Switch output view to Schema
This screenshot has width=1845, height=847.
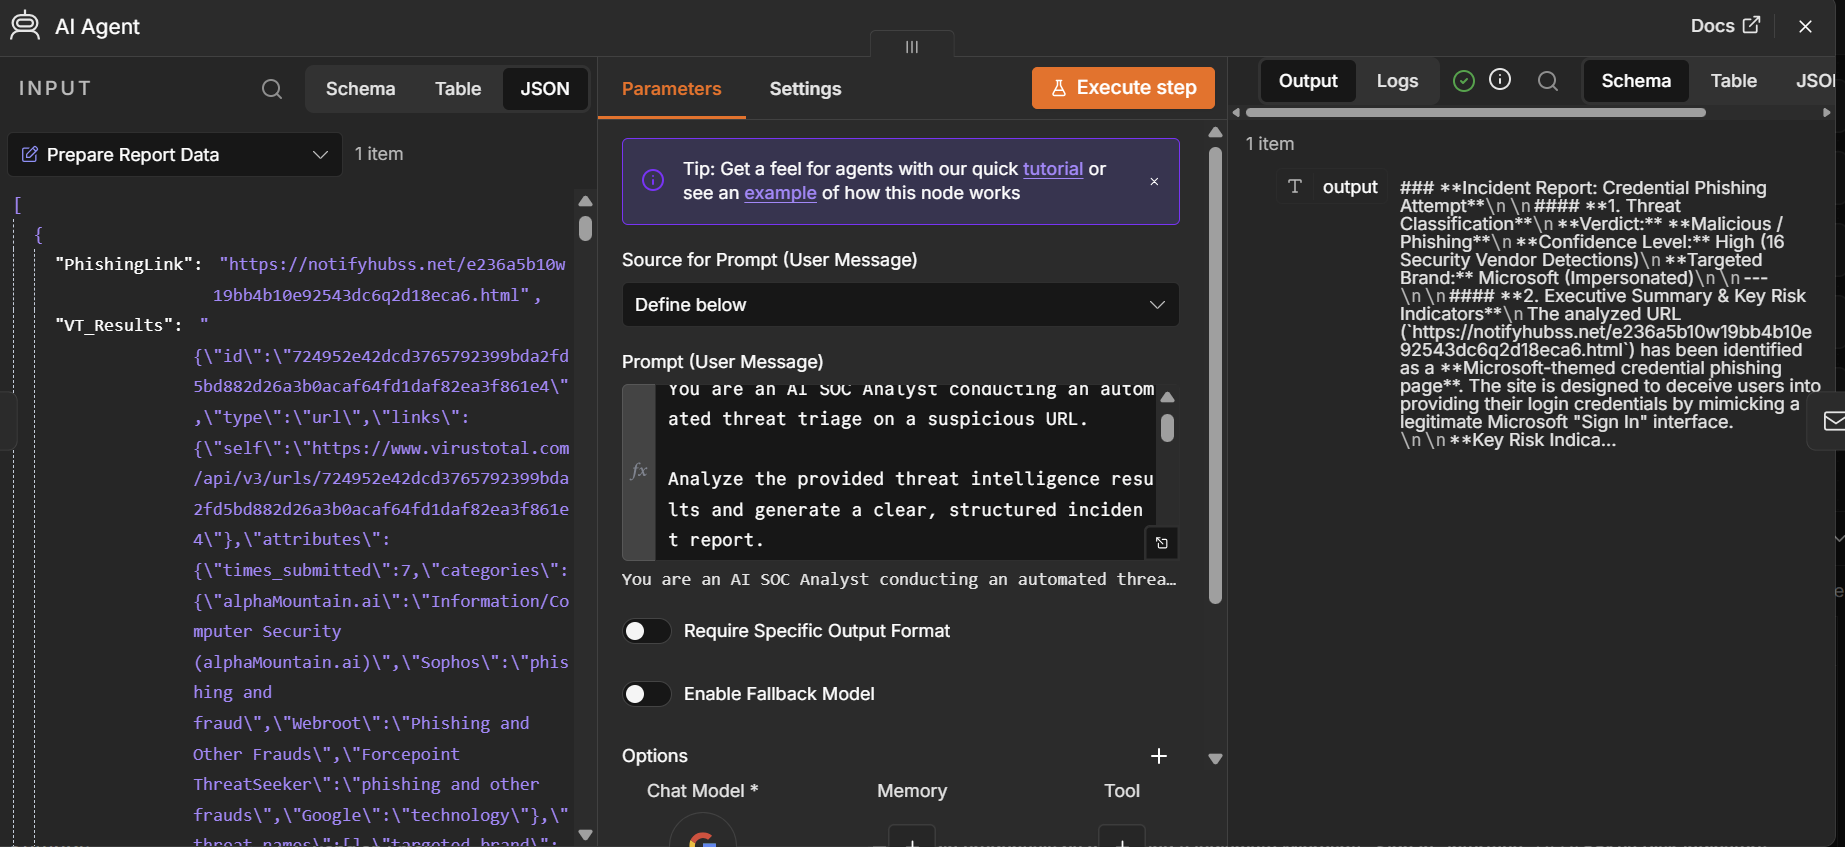click(x=1636, y=81)
